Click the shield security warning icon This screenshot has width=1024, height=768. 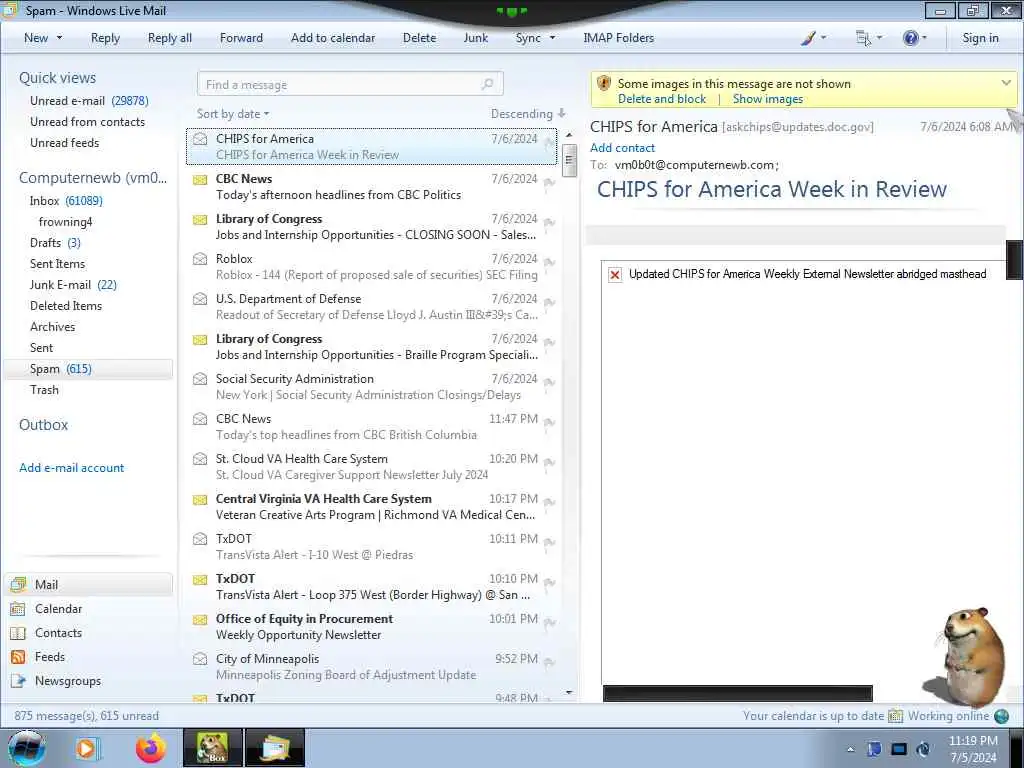(604, 83)
